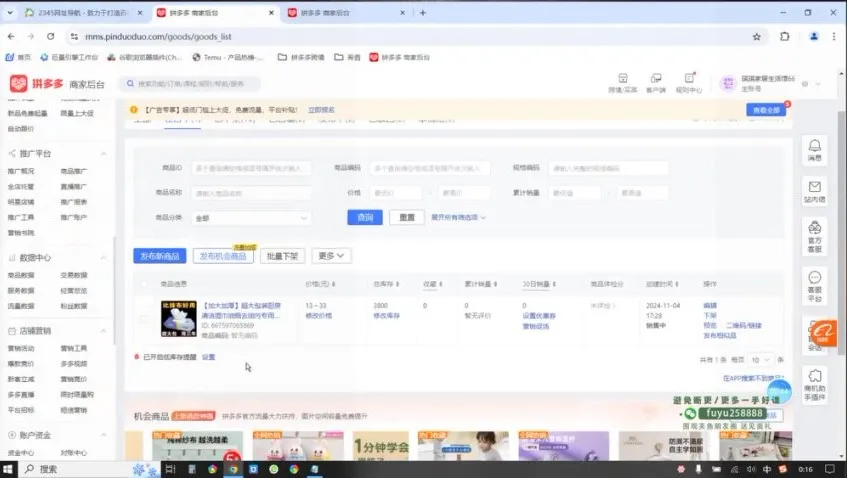Viewport: 847px width, 478px height.
Task: Toggle select-all checkbox in table header
Action: [144, 283]
